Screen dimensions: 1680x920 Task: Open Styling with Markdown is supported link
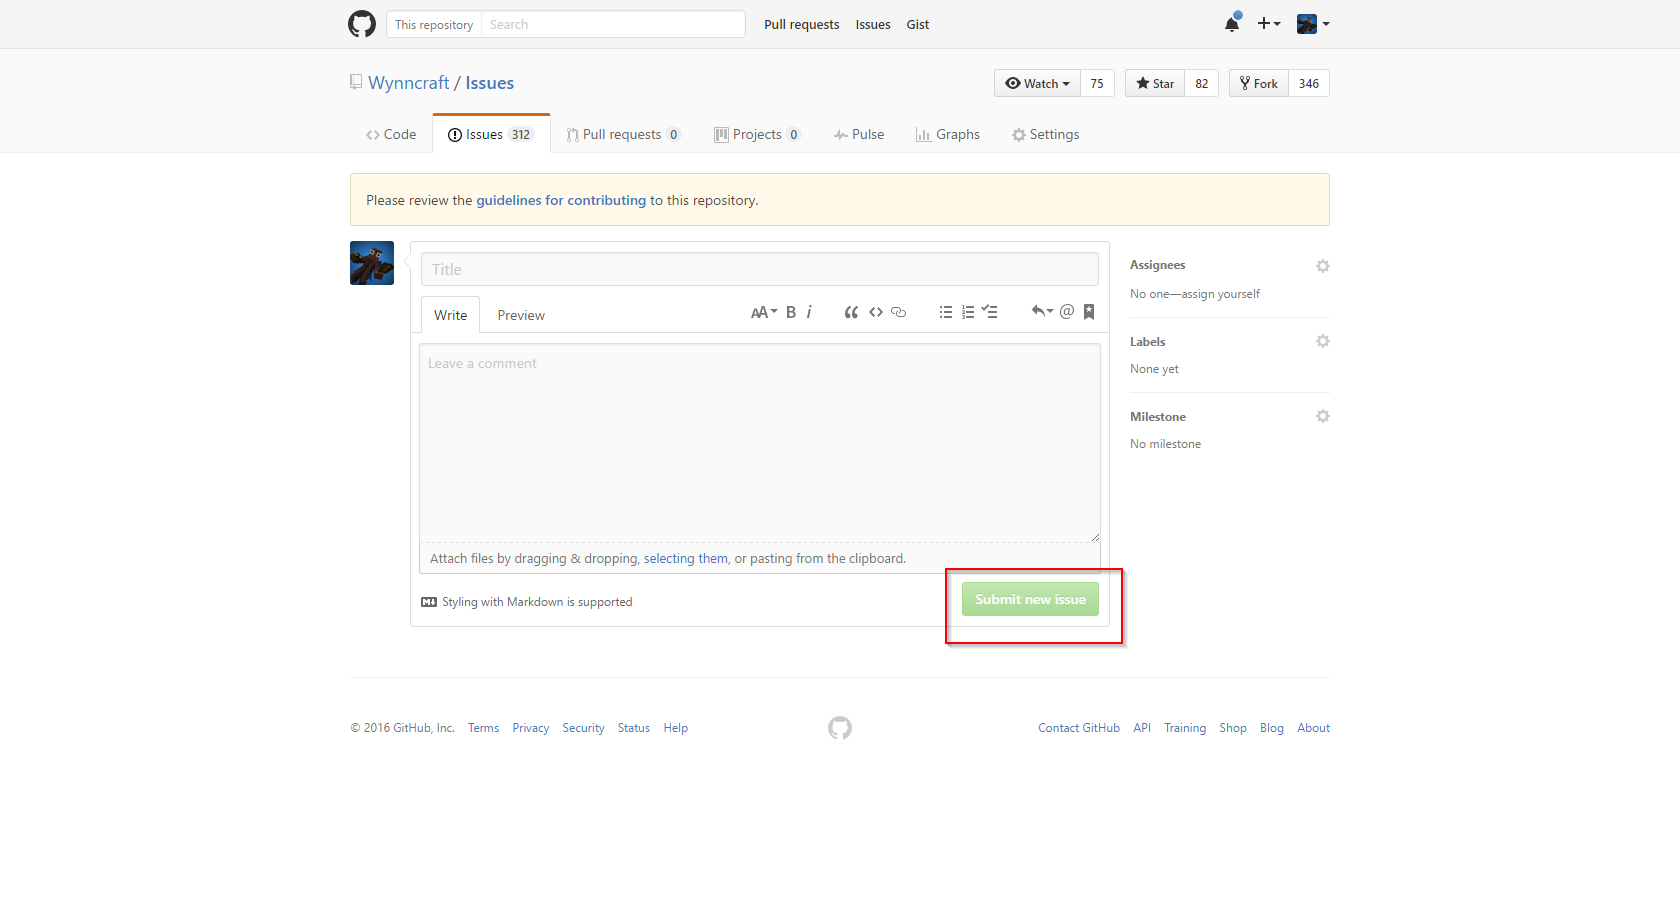[x=537, y=602]
